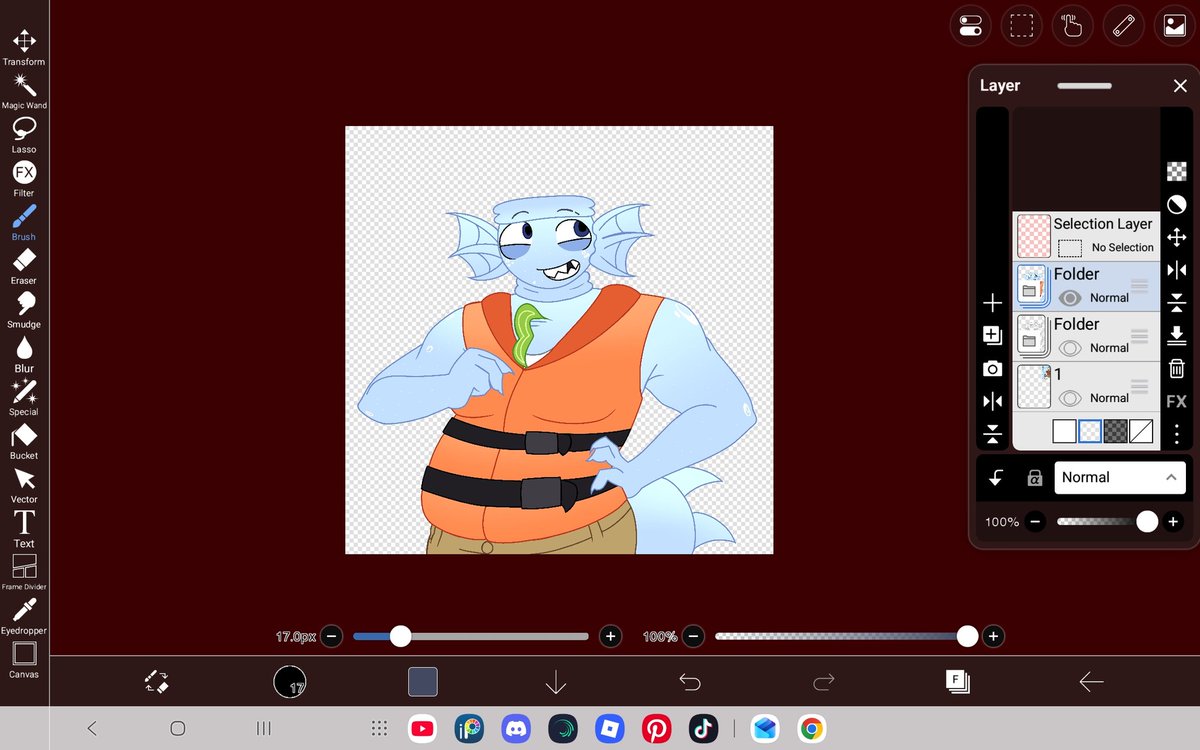The width and height of the screenshot is (1200, 750).
Task: Select the Brush tool
Action: click(x=24, y=222)
